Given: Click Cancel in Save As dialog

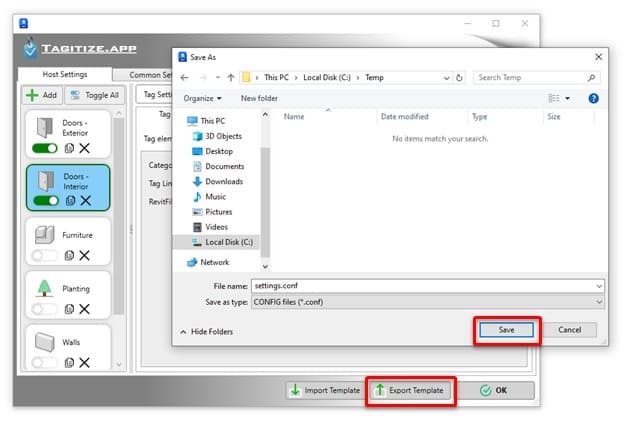Looking at the screenshot, I should pos(570,330).
